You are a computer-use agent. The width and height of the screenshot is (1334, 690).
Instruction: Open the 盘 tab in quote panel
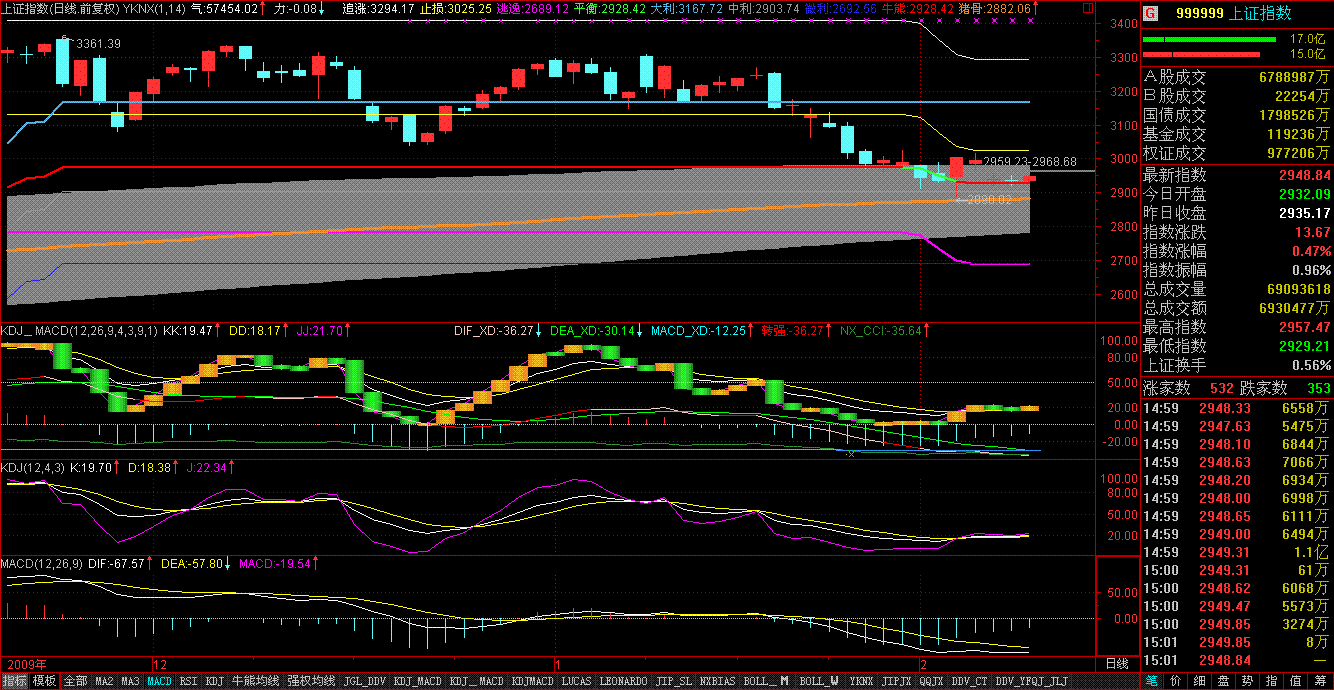1224,681
